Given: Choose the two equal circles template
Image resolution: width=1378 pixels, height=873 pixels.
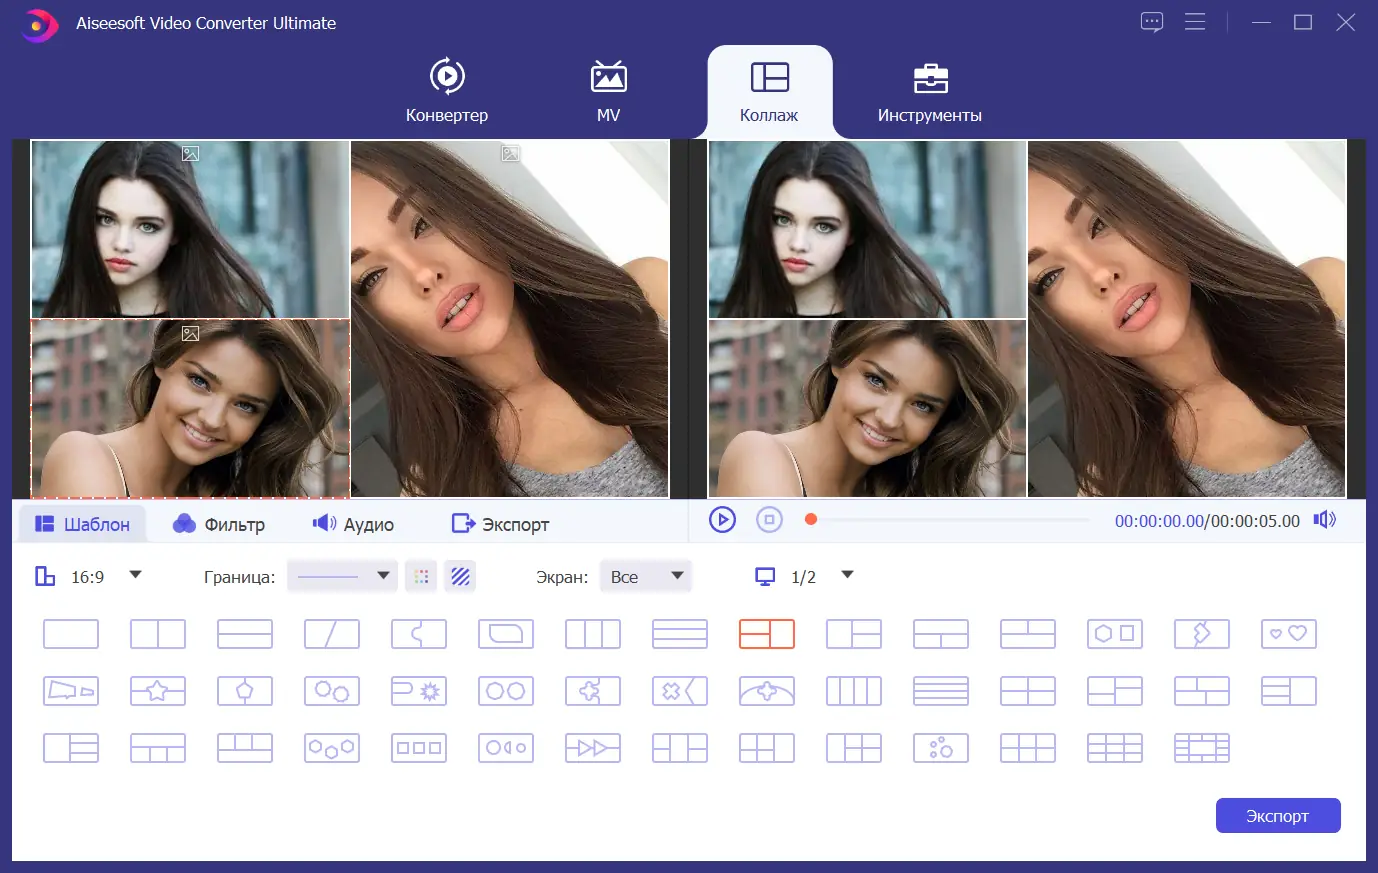Looking at the screenshot, I should (x=506, y=691).
